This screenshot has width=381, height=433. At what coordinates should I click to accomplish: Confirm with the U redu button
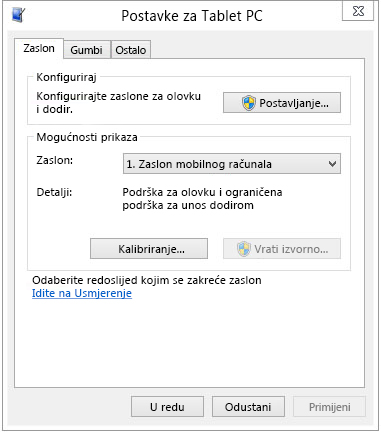click(167, 407)
